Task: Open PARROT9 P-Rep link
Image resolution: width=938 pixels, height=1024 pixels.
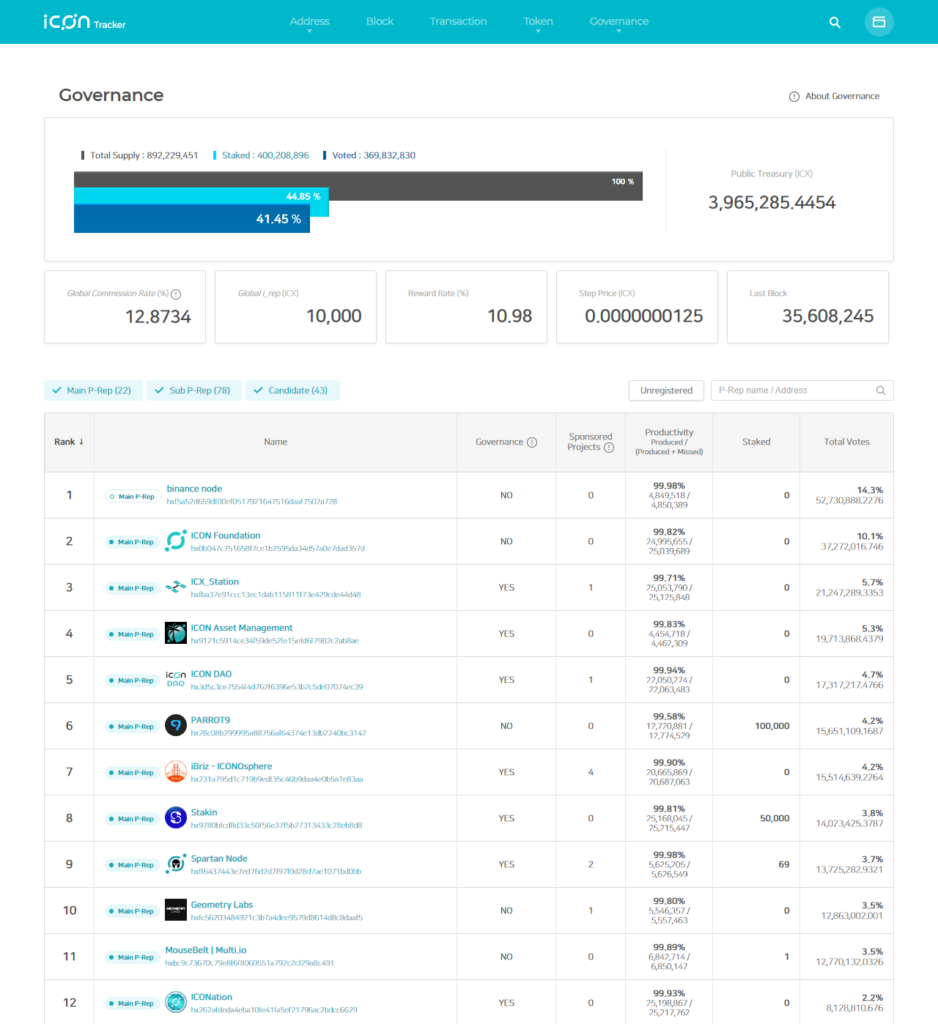Action: tap(210, 720)
